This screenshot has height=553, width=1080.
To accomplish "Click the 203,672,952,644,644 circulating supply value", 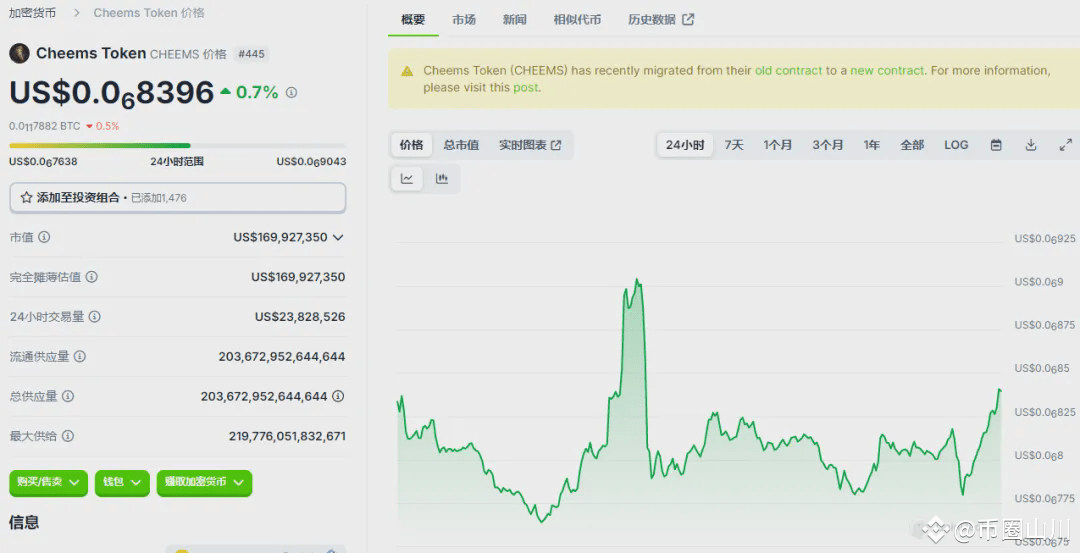I will [282, 357].
